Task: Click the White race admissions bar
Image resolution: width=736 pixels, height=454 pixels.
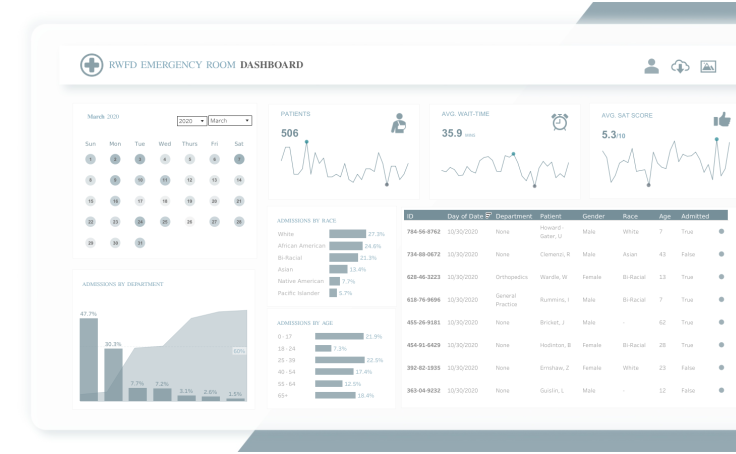Action: click(x=347, y=234)
